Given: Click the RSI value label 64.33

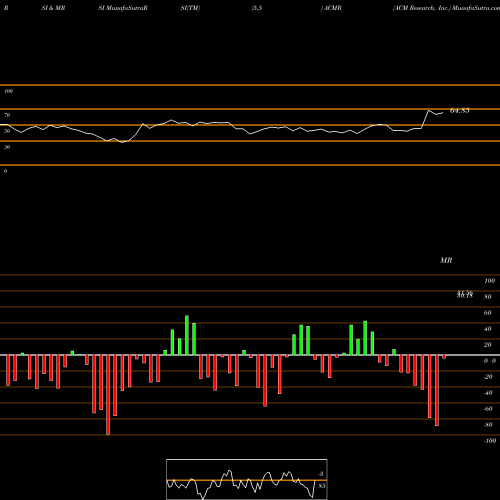Looking at the screenshot, I should (460, 110).
